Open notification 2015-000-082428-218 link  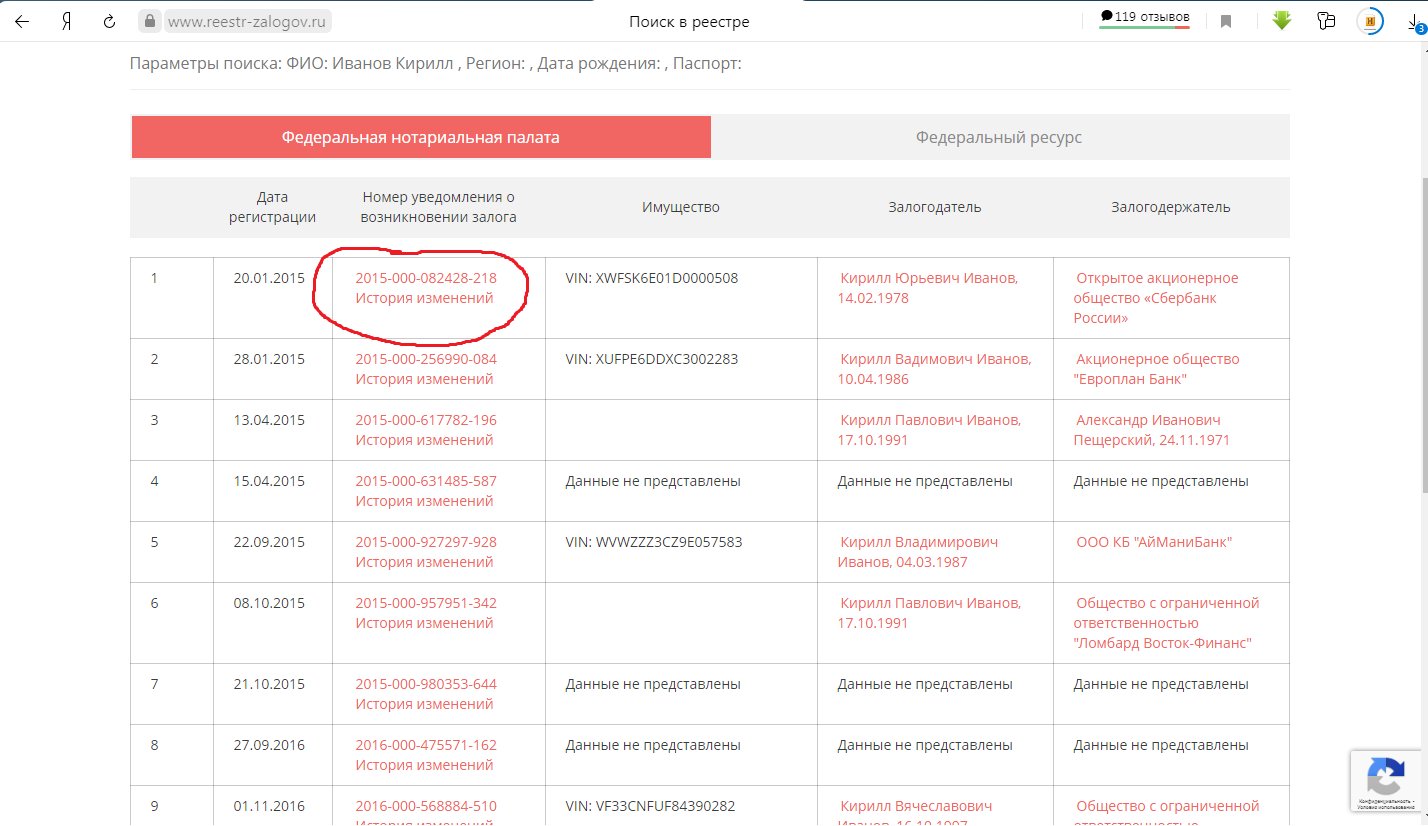426,278
